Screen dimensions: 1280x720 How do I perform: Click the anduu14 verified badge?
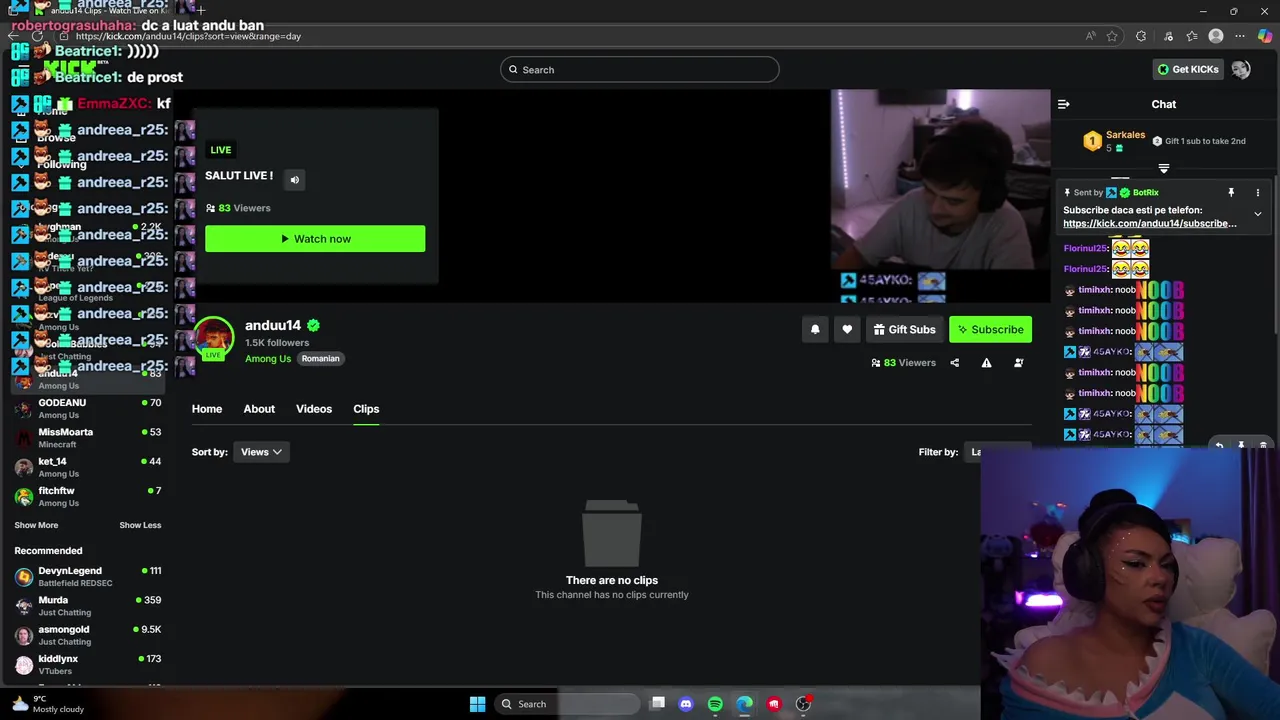coord(313,325)
